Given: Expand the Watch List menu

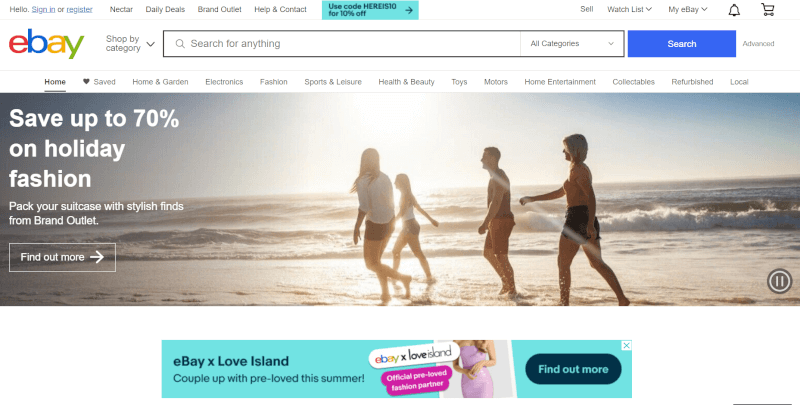Looking at the screenshot, I should point(629,9).
